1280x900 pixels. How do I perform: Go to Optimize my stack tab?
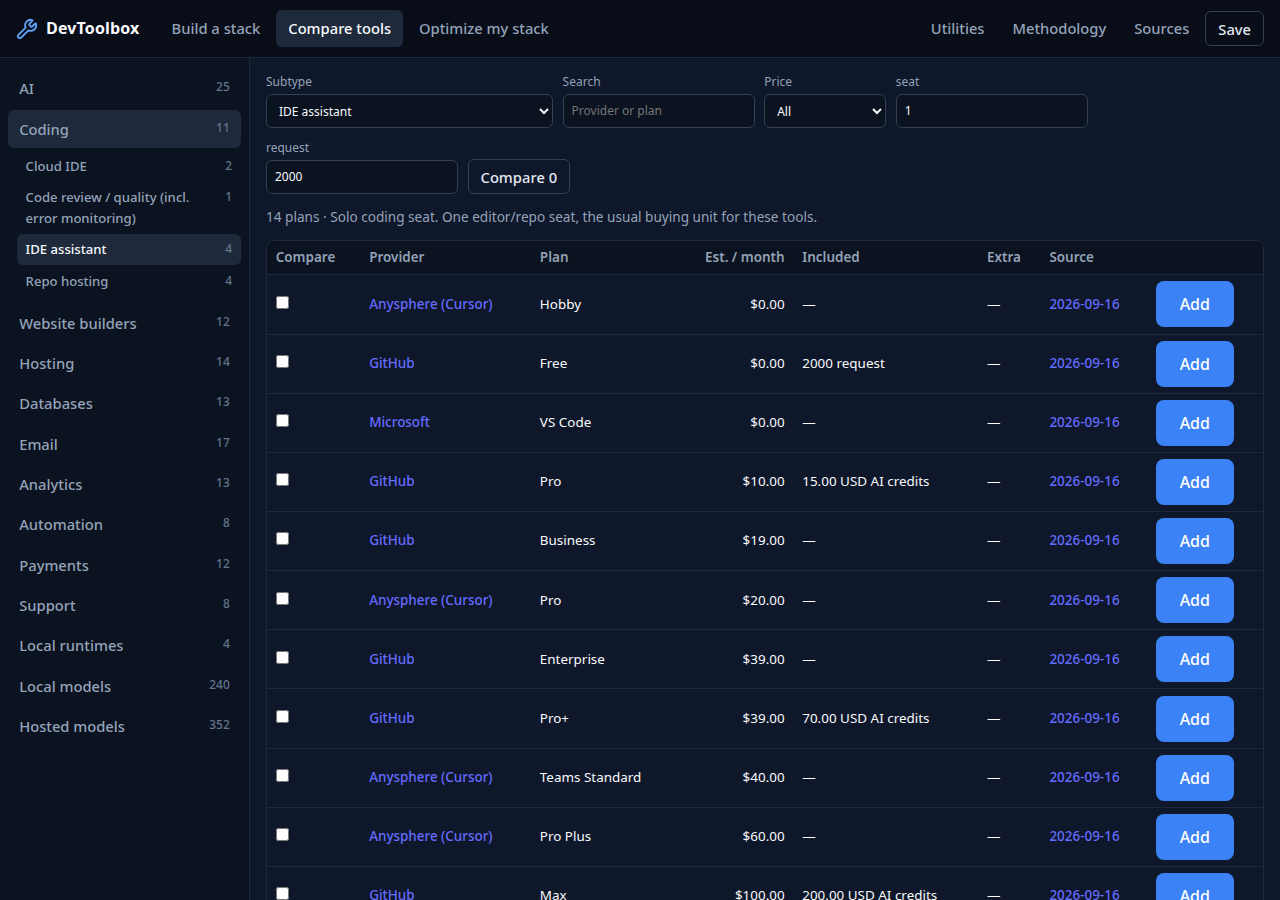coord(484,29)
